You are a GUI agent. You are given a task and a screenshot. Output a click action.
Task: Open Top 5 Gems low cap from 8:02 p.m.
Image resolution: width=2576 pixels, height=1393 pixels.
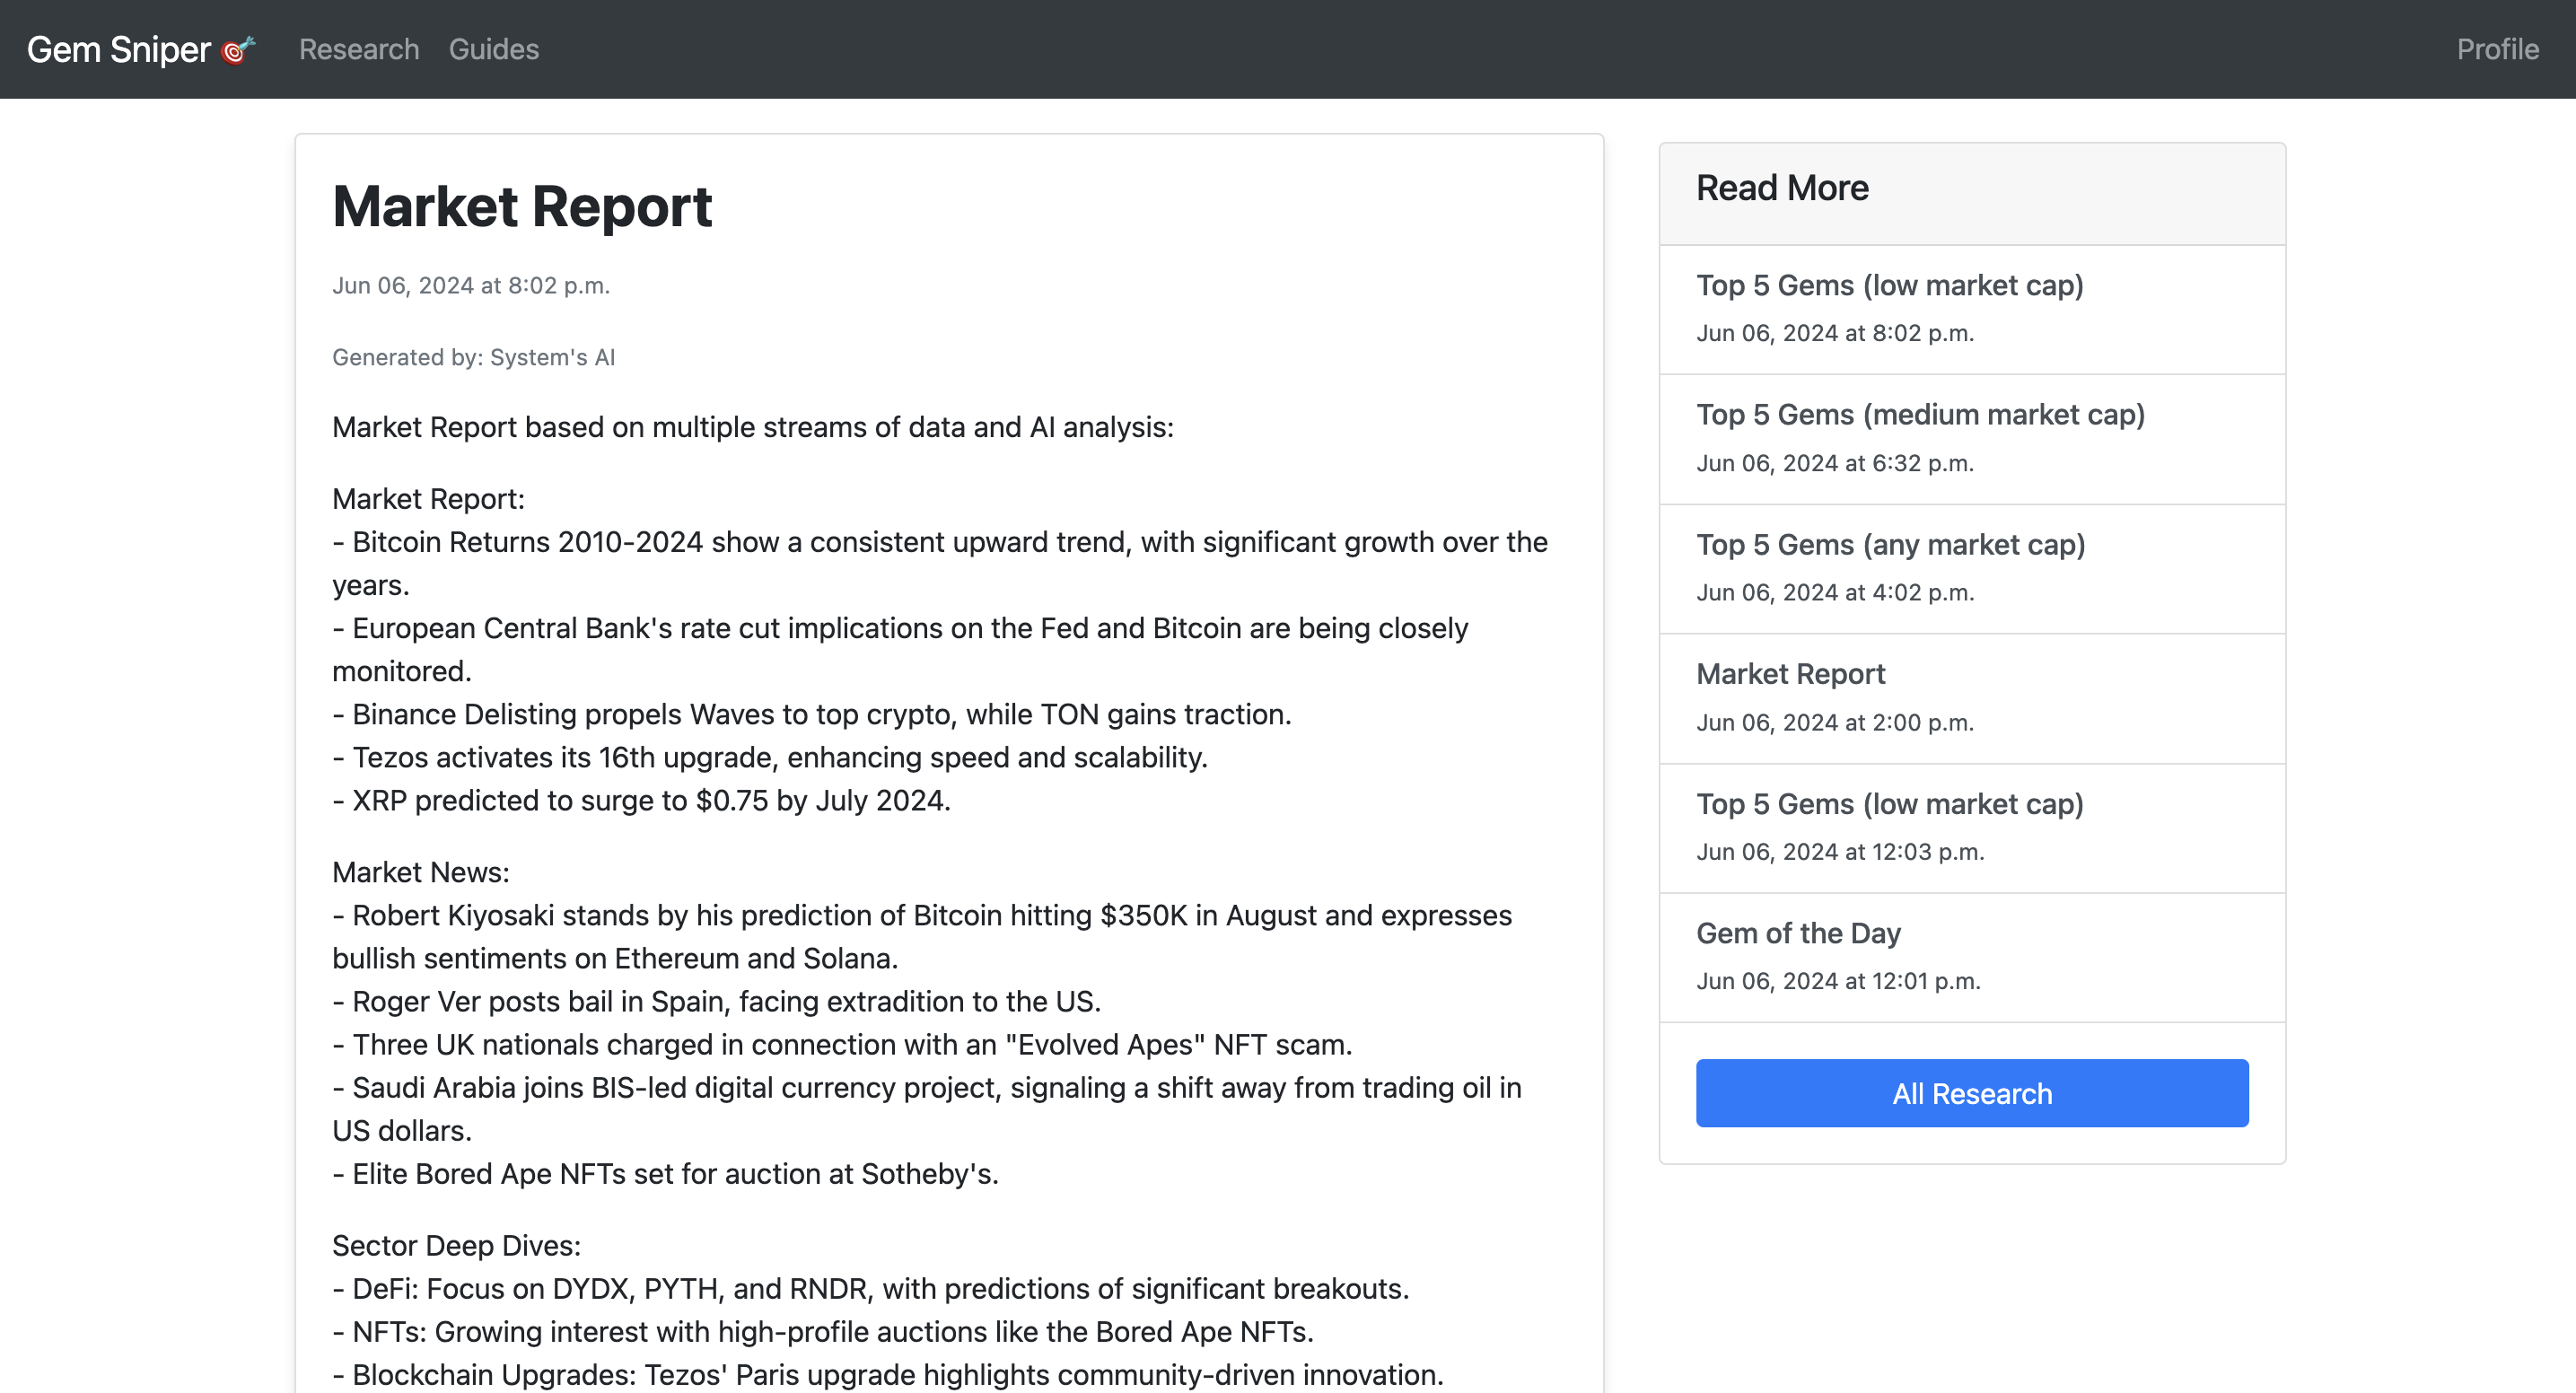[x=1889, y=286]
